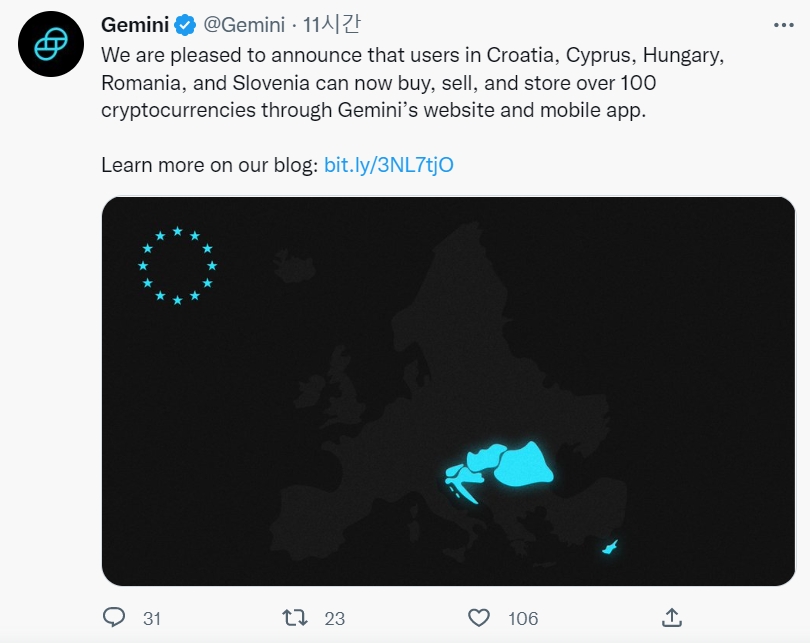The height and width of the screenshot is (643, 810).
Task: Click the 'Learn more on our blog' text
Action: pos(210,165)
